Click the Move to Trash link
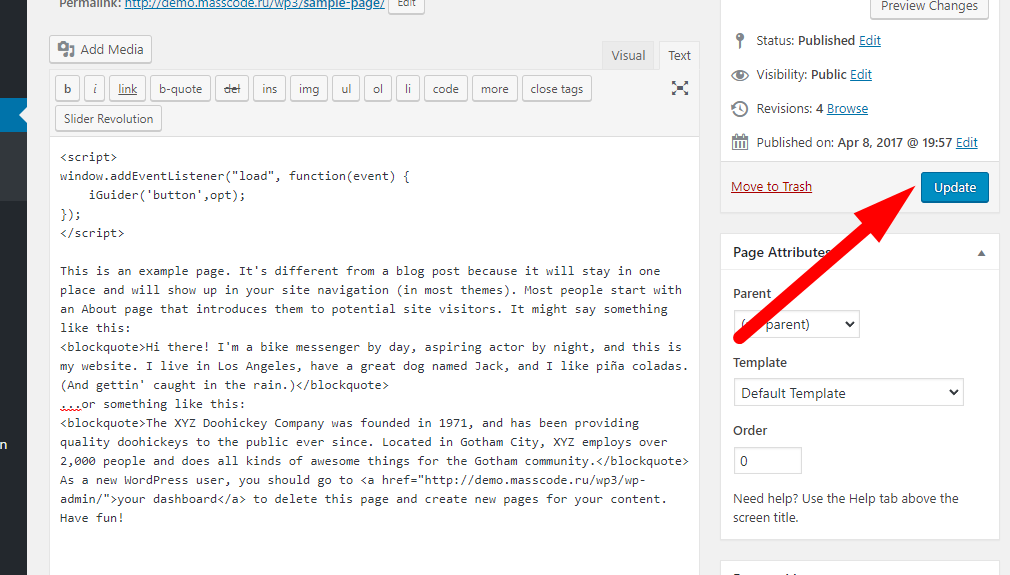1010x575 pixels. click(x=771, y=187)
